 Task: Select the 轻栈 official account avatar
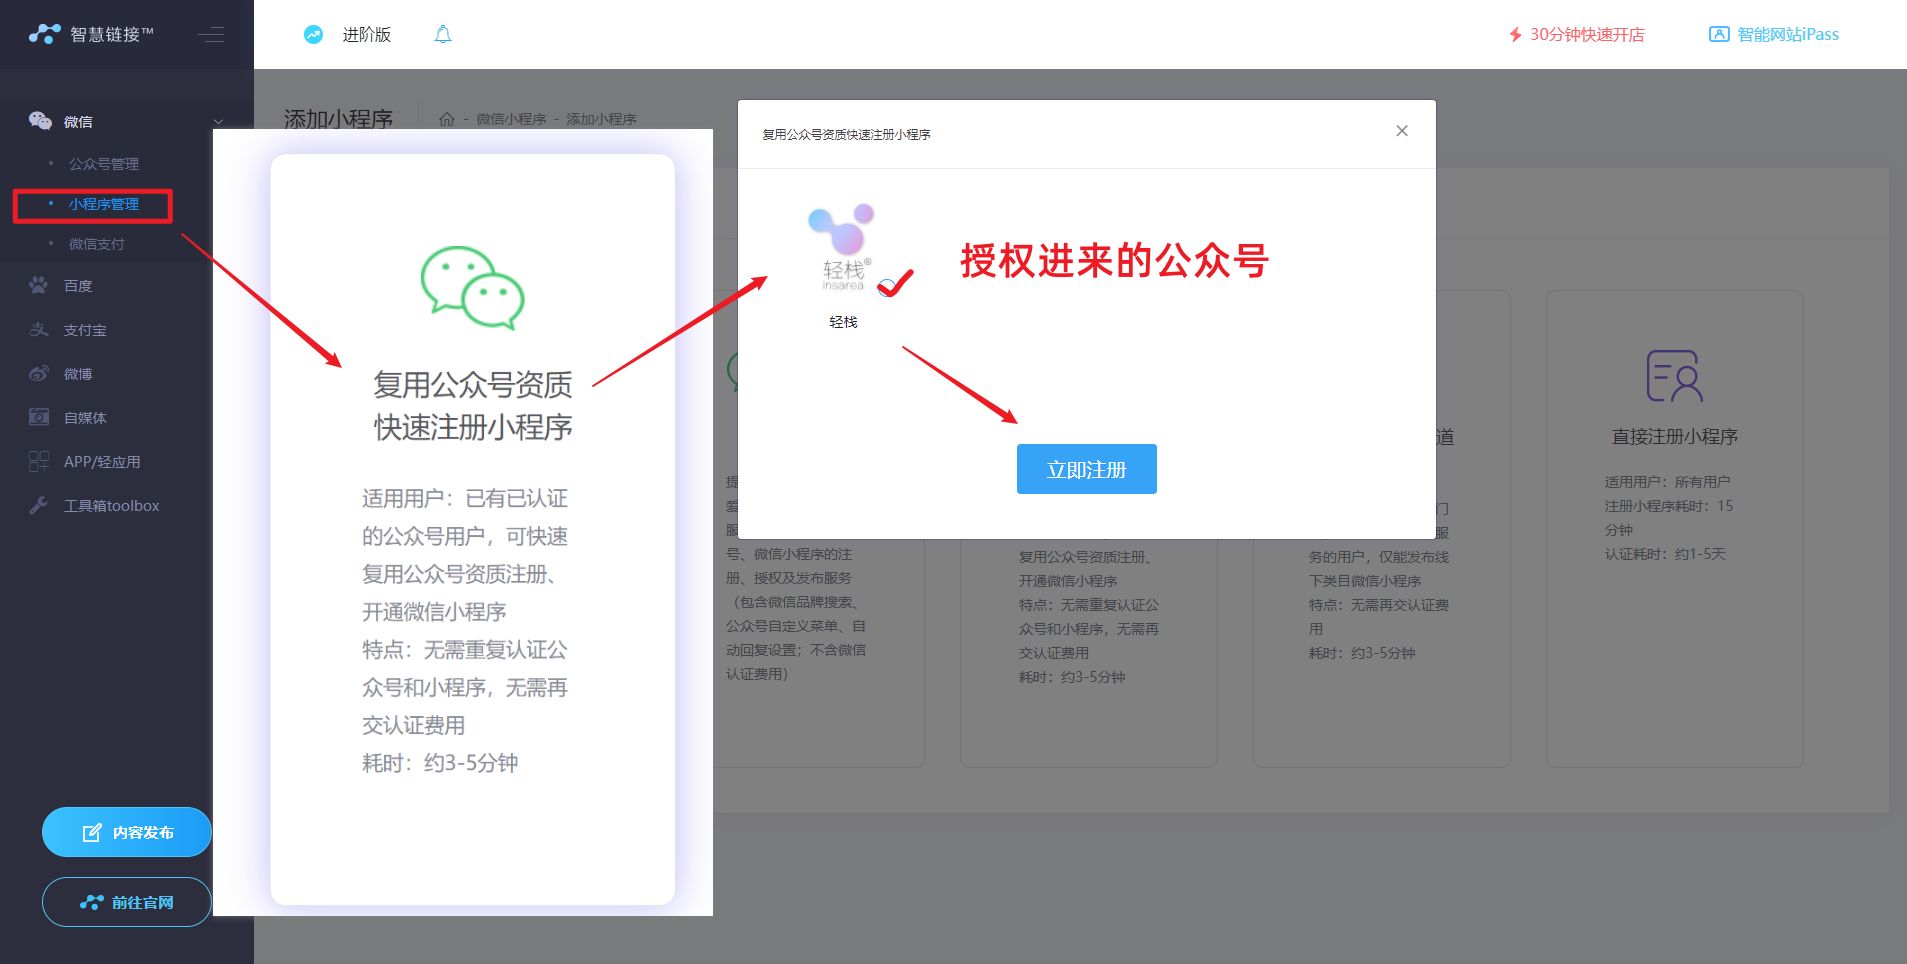843,249
